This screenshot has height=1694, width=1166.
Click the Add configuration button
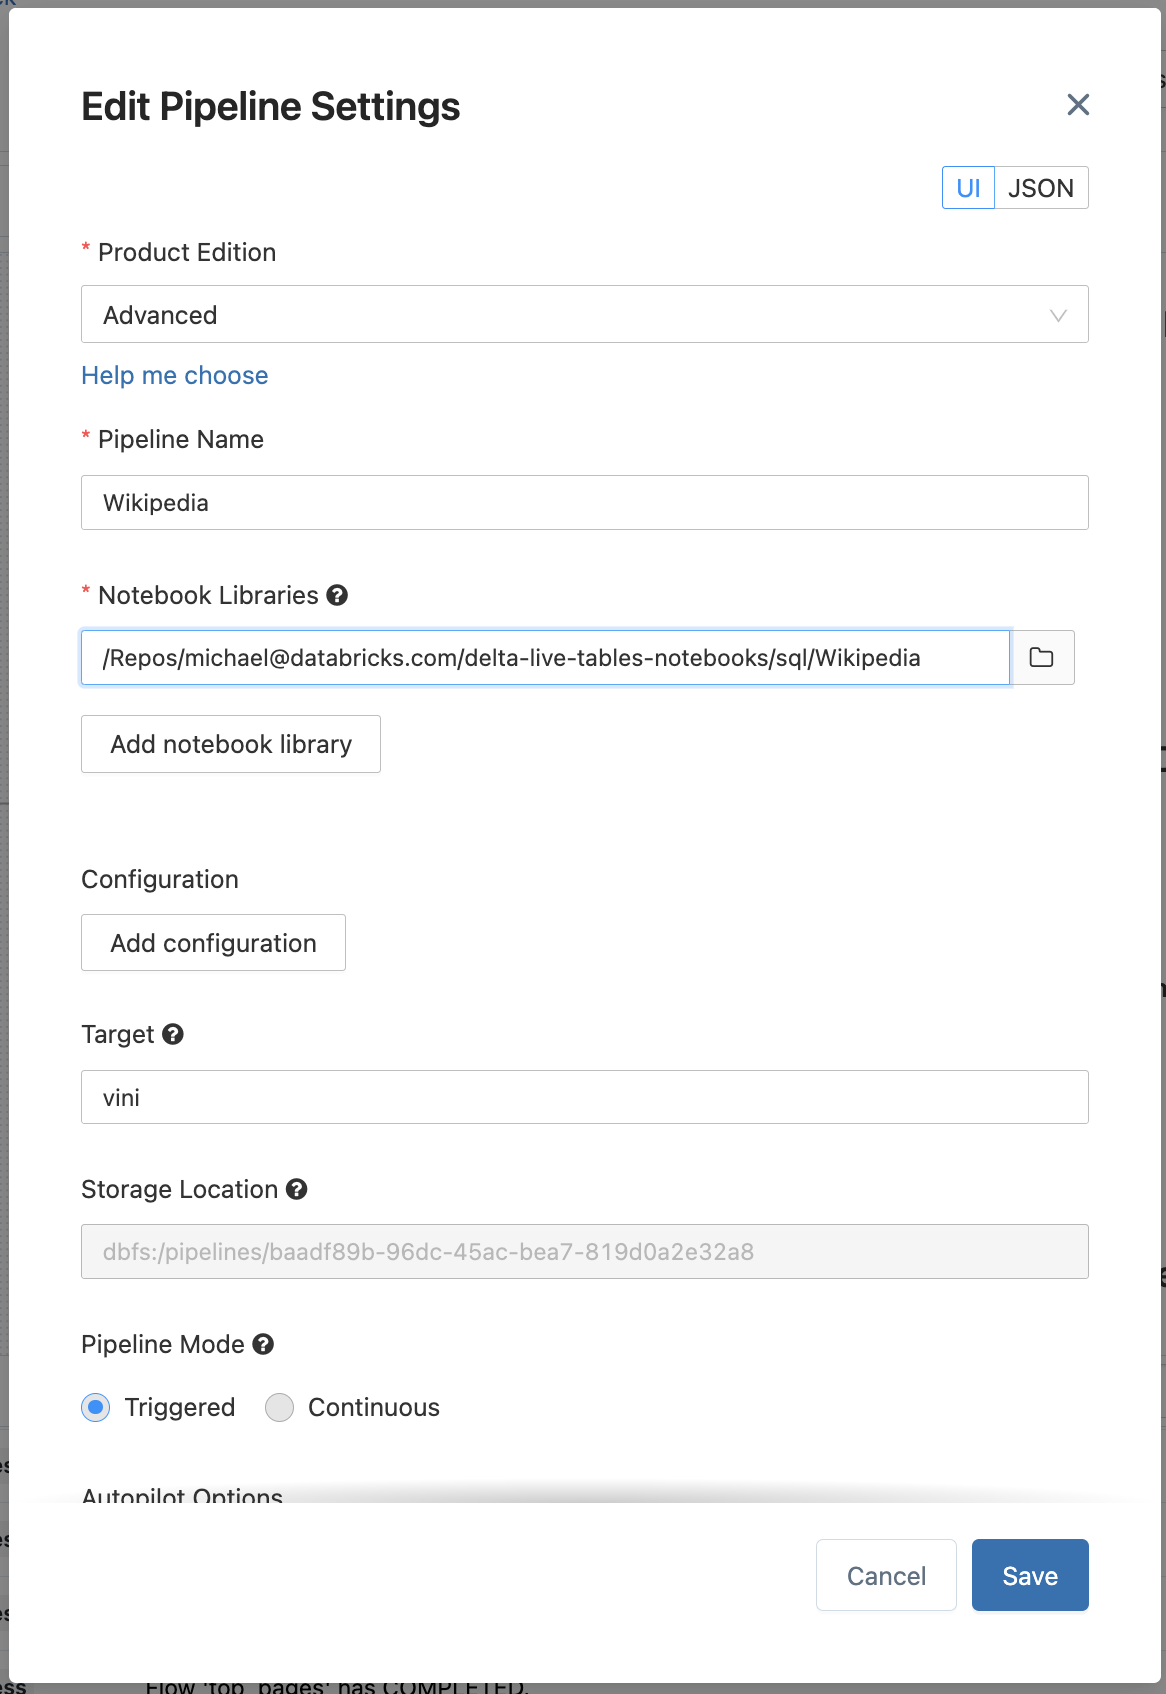[x=213, y=943]
